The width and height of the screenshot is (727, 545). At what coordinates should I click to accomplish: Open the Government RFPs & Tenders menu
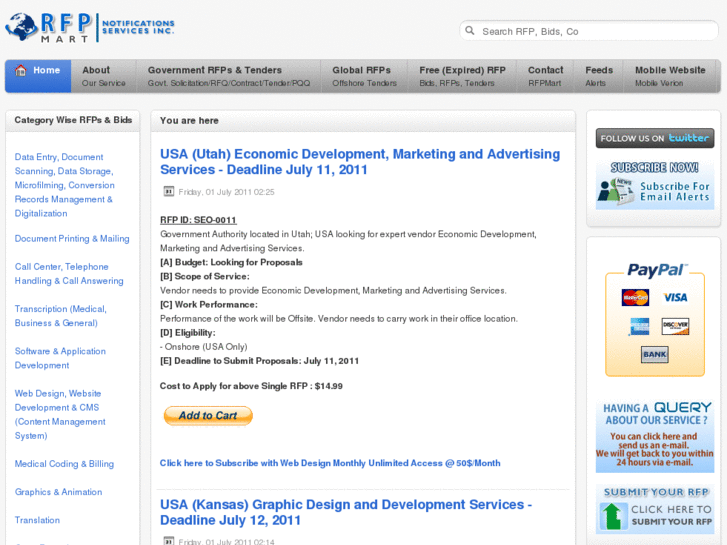pyautogui.click(x=215, y=76)
